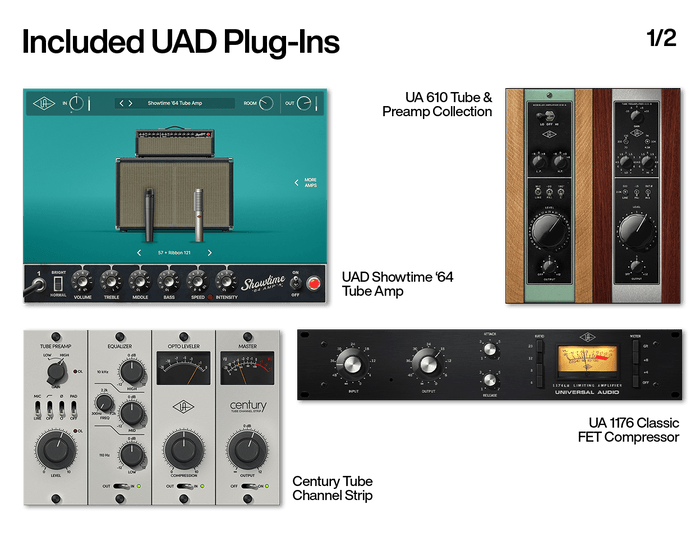Go to next preset in Showtime amp header

130,103
